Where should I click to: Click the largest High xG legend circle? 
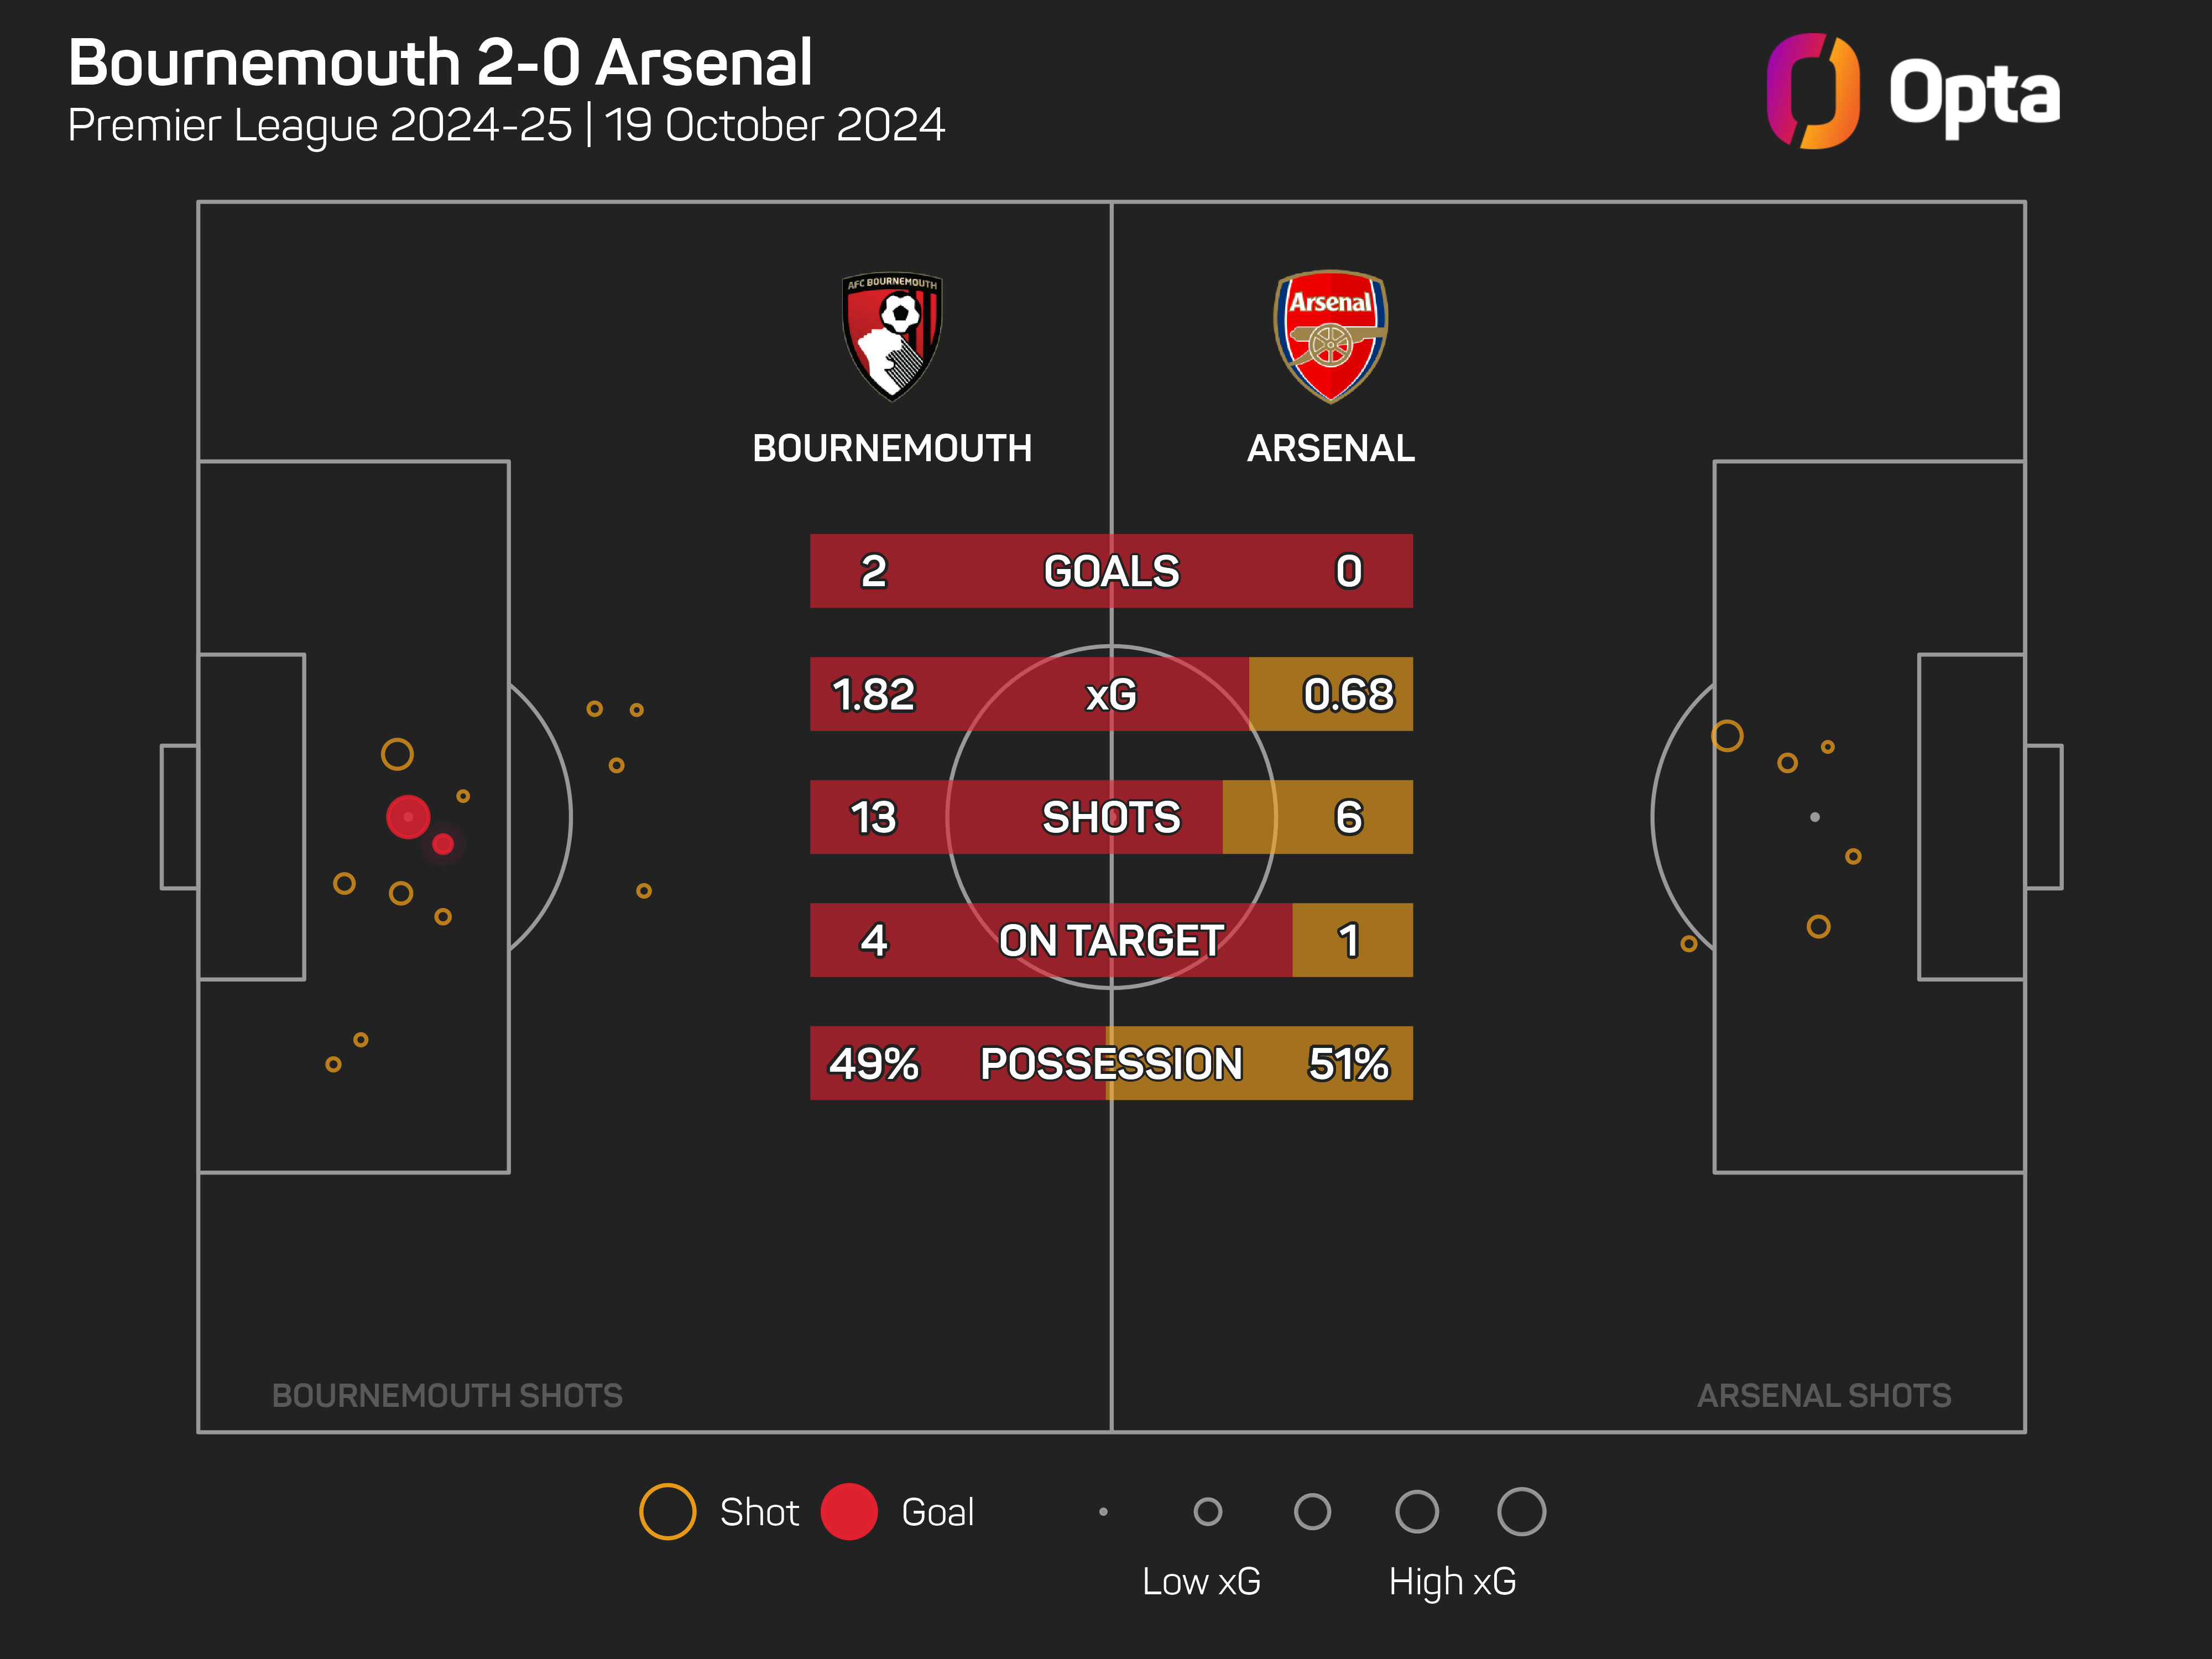[x=1521, y=1511]
